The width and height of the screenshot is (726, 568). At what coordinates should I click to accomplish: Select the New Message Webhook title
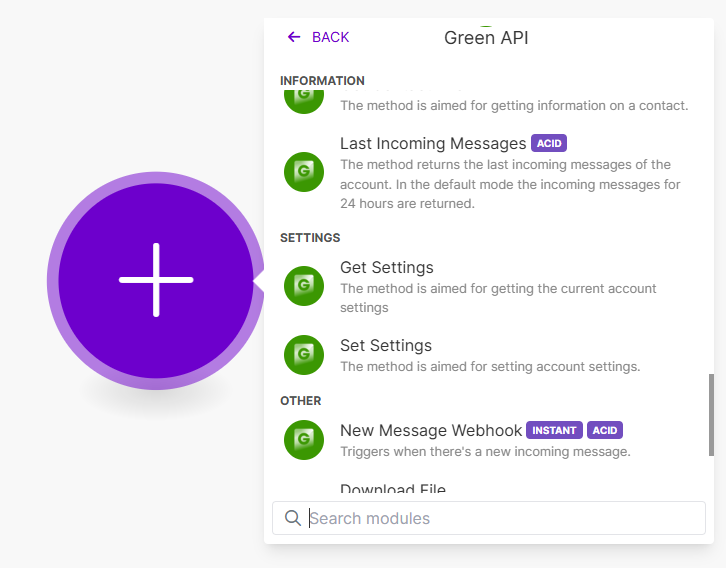click(431, 431)
